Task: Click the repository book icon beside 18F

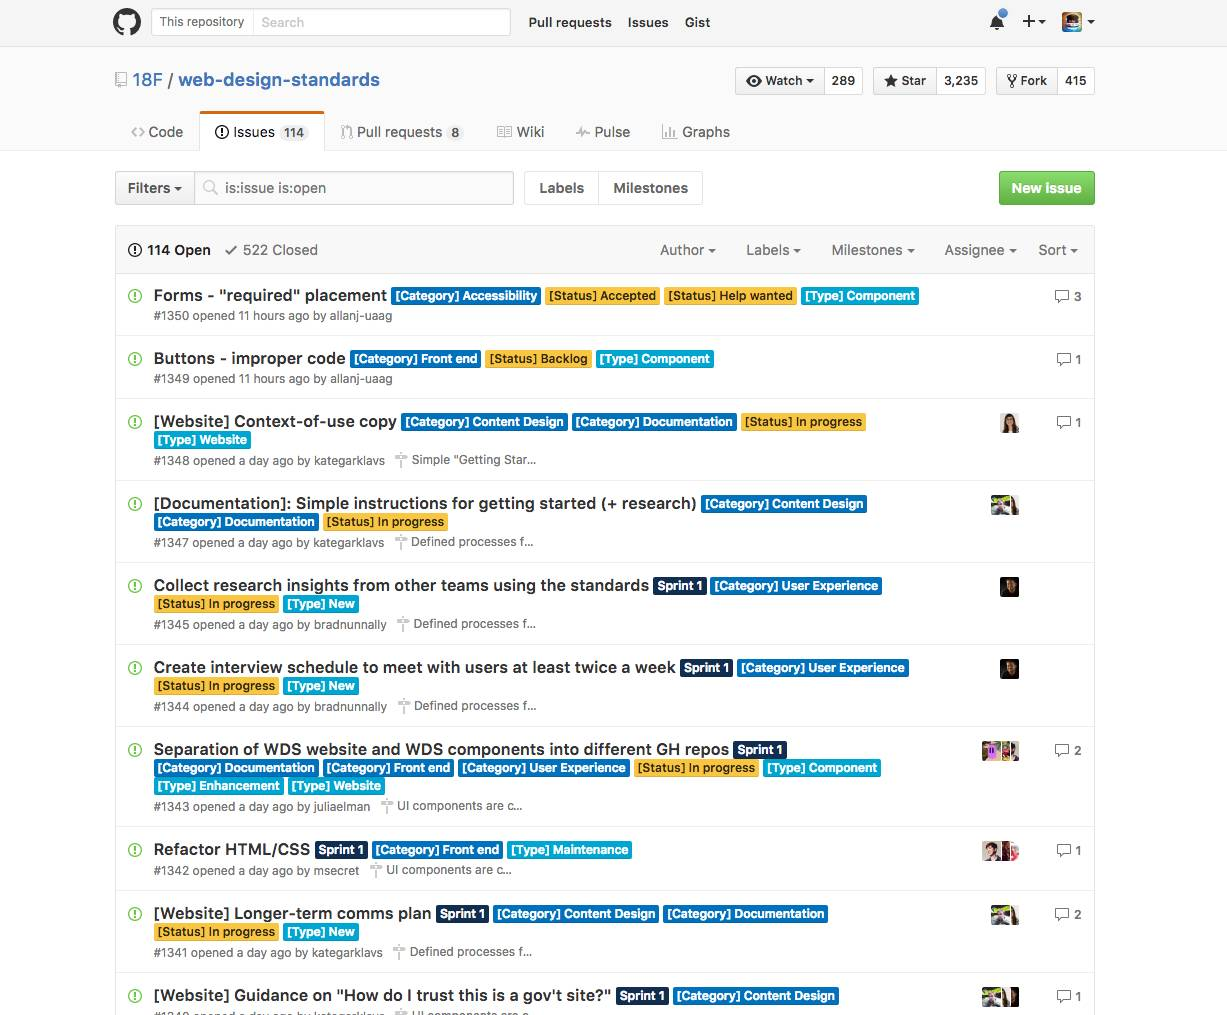Action: click(x=121, y=80)
